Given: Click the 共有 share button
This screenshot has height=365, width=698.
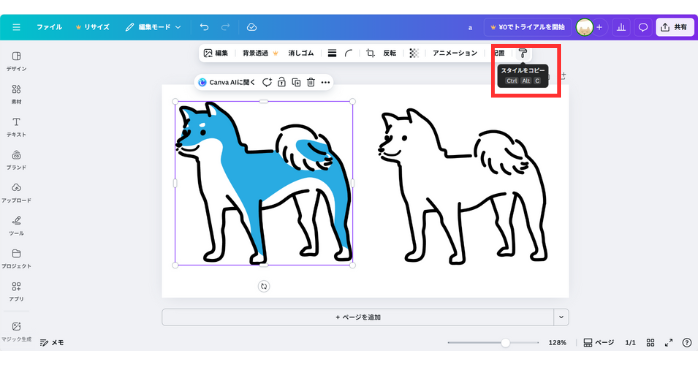Looking at the screenshot, I should point(674,27).
